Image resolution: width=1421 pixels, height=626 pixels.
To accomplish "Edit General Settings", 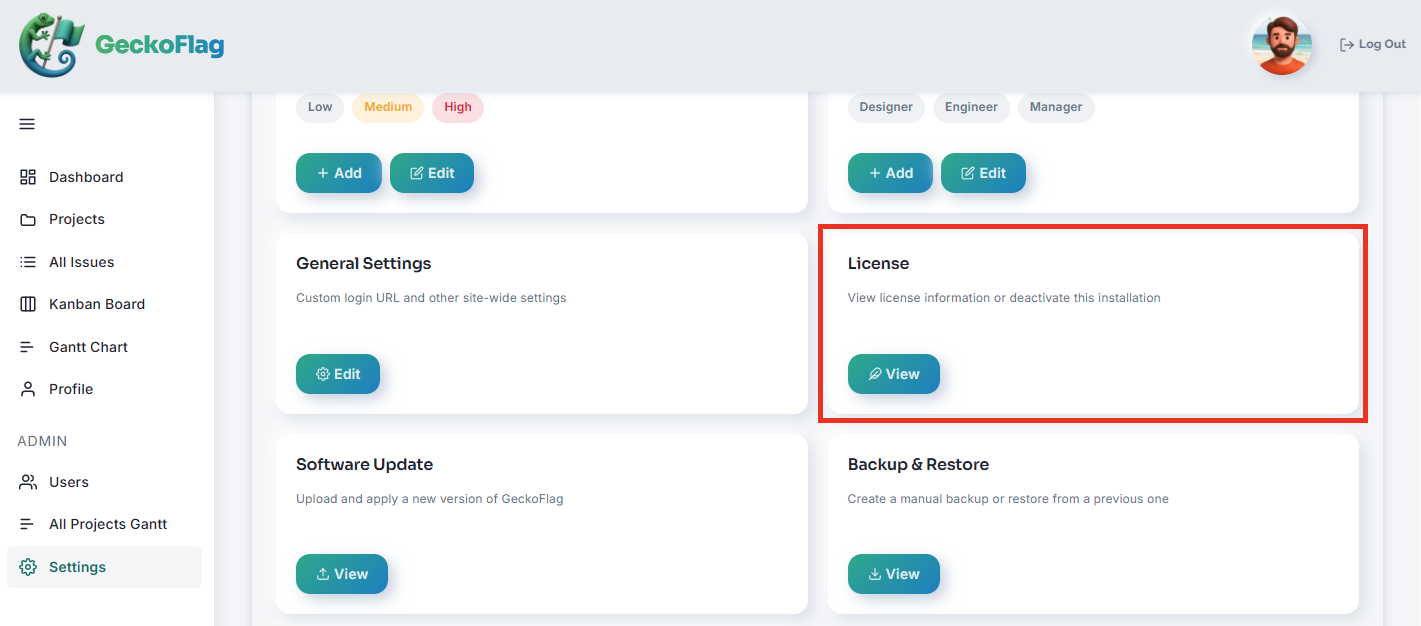I will coord(338,374).
